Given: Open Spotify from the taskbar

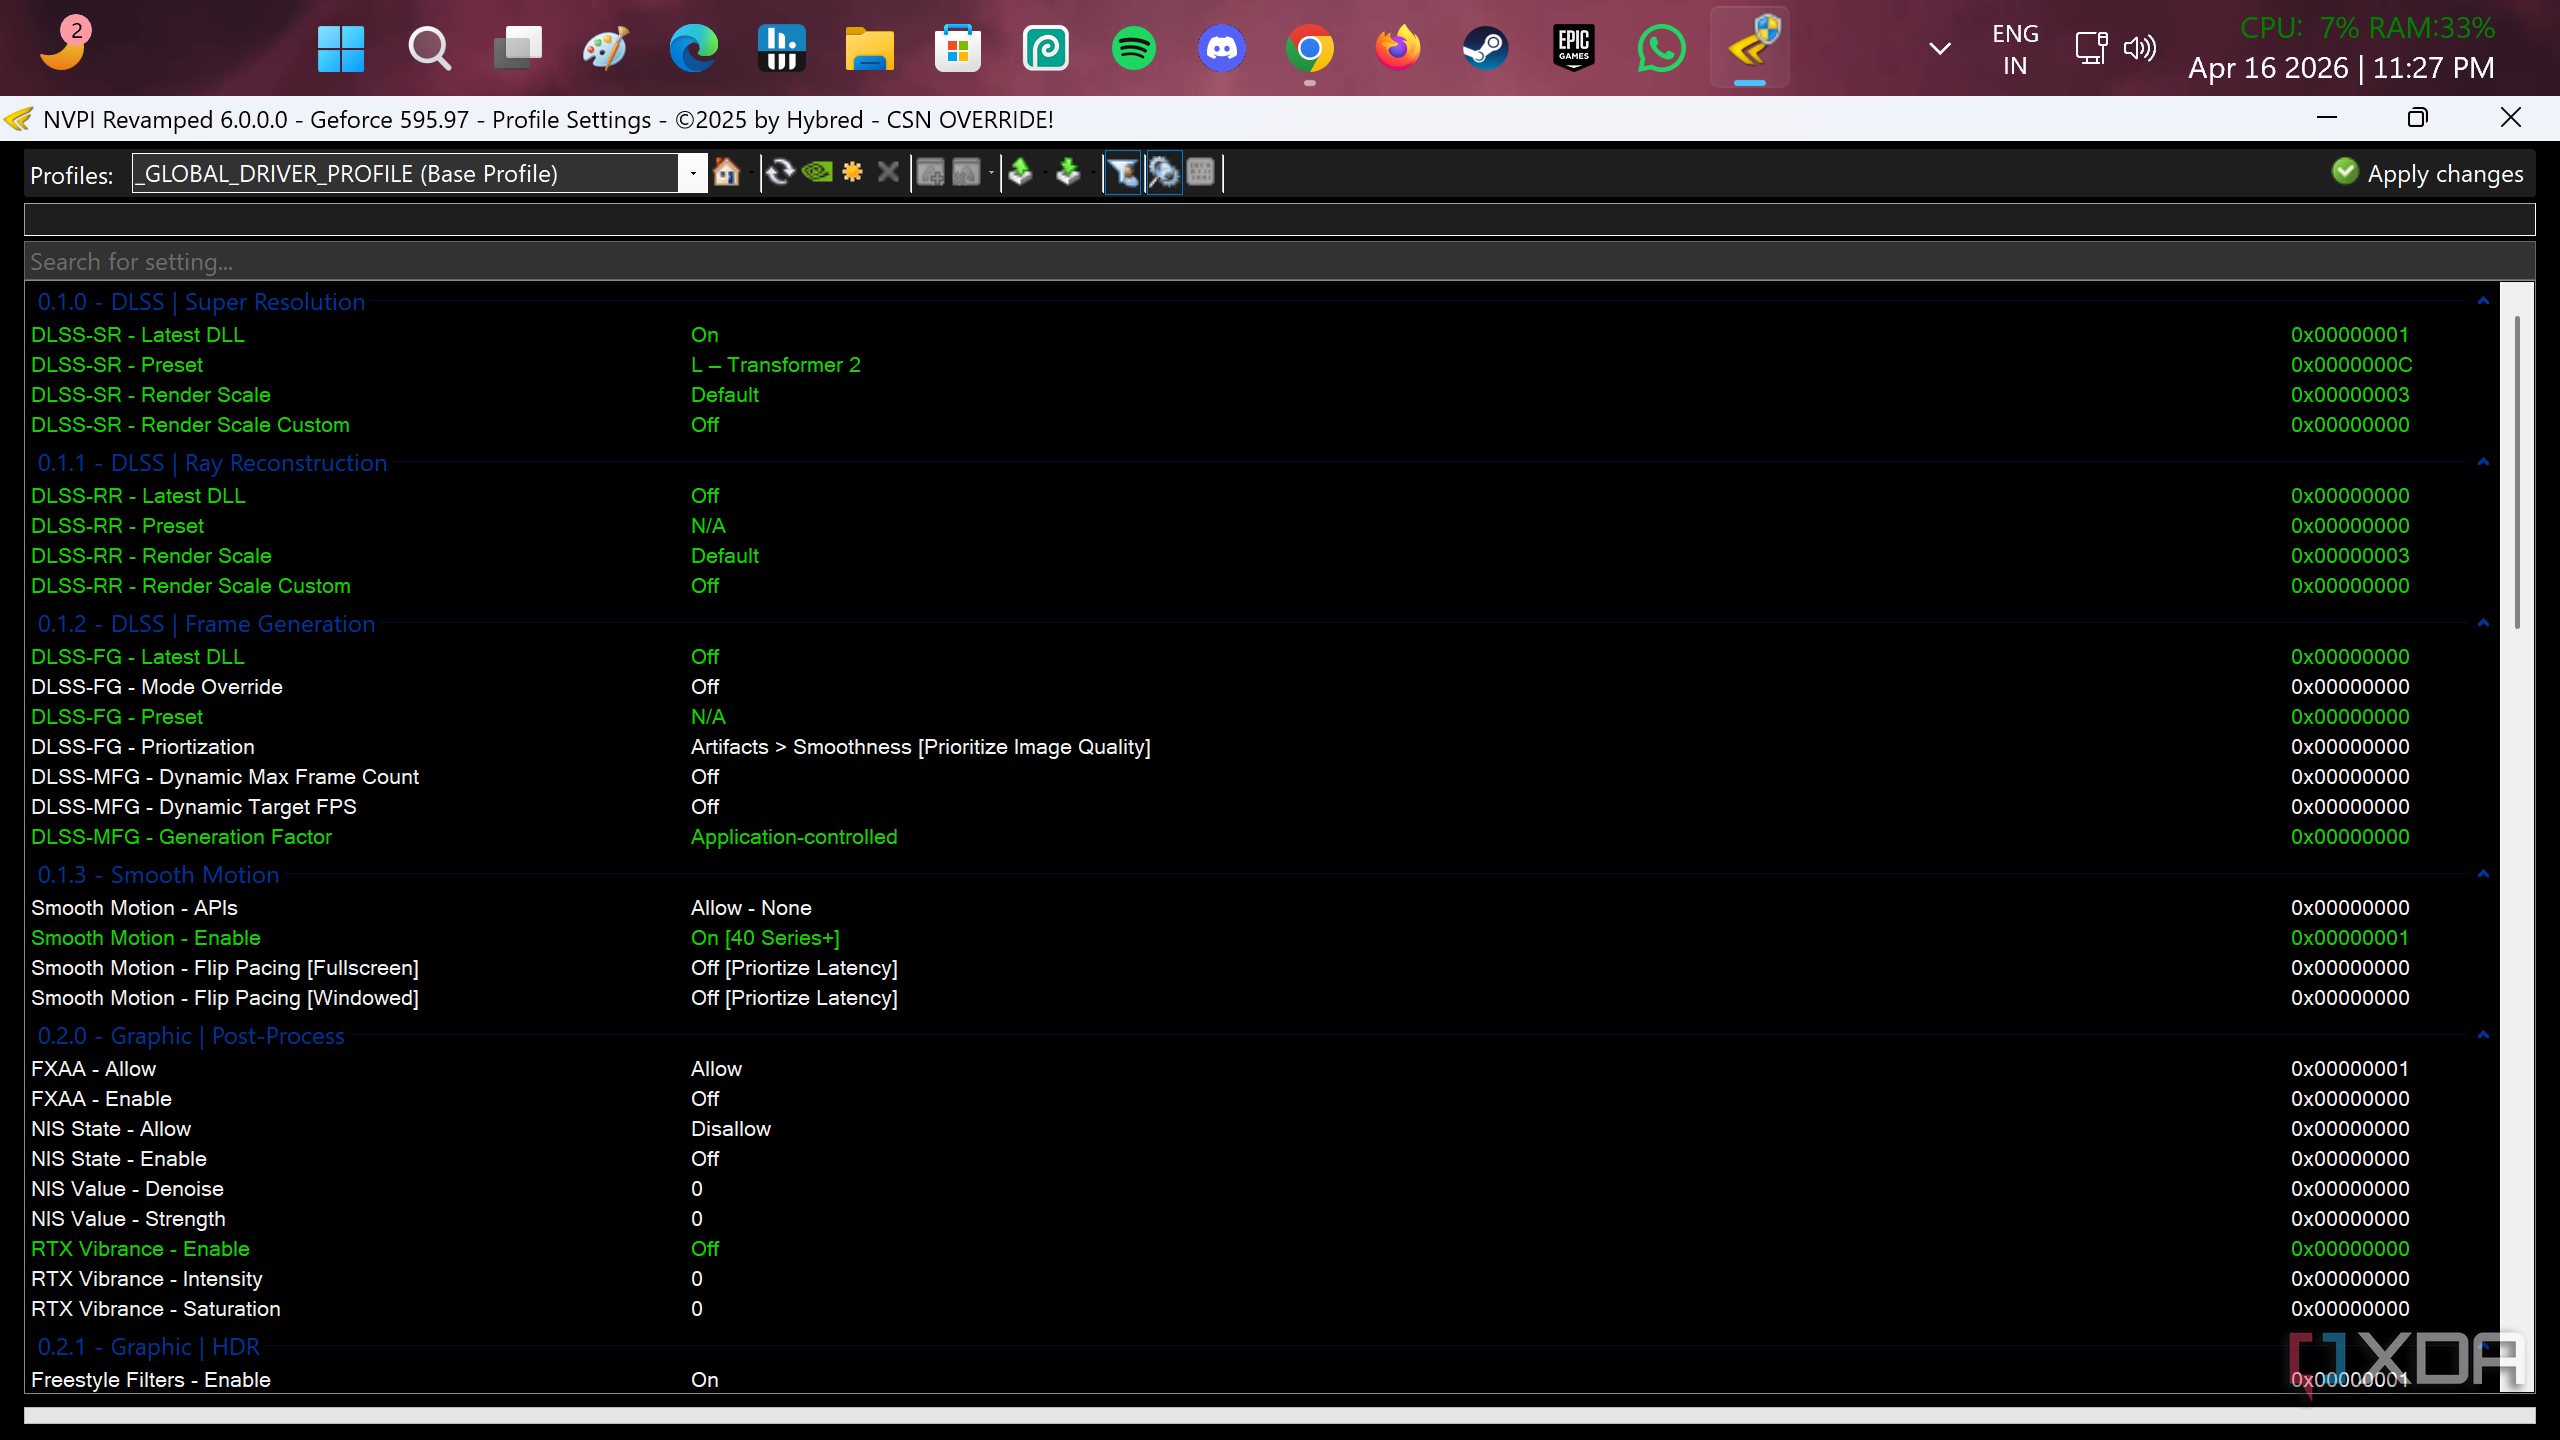Looking at the screenshot, I should pos(1133,48).
